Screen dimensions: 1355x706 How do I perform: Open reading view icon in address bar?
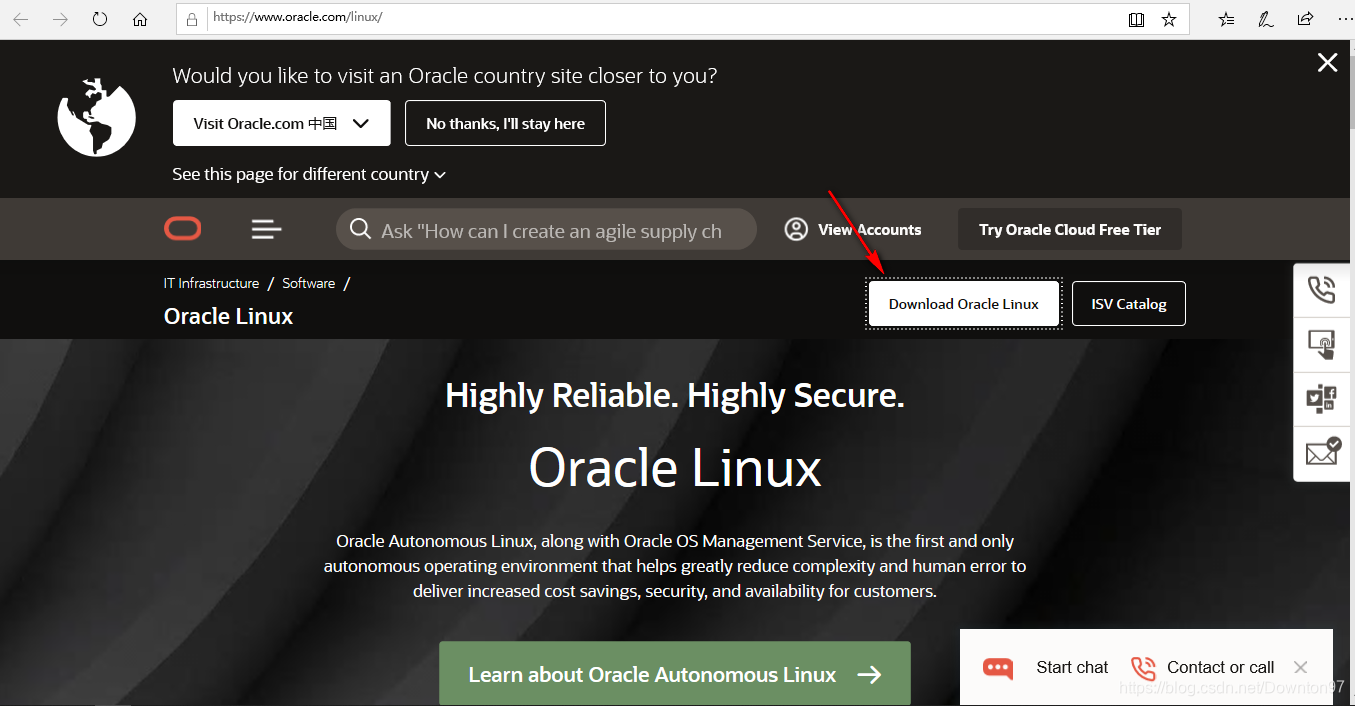1136,19
